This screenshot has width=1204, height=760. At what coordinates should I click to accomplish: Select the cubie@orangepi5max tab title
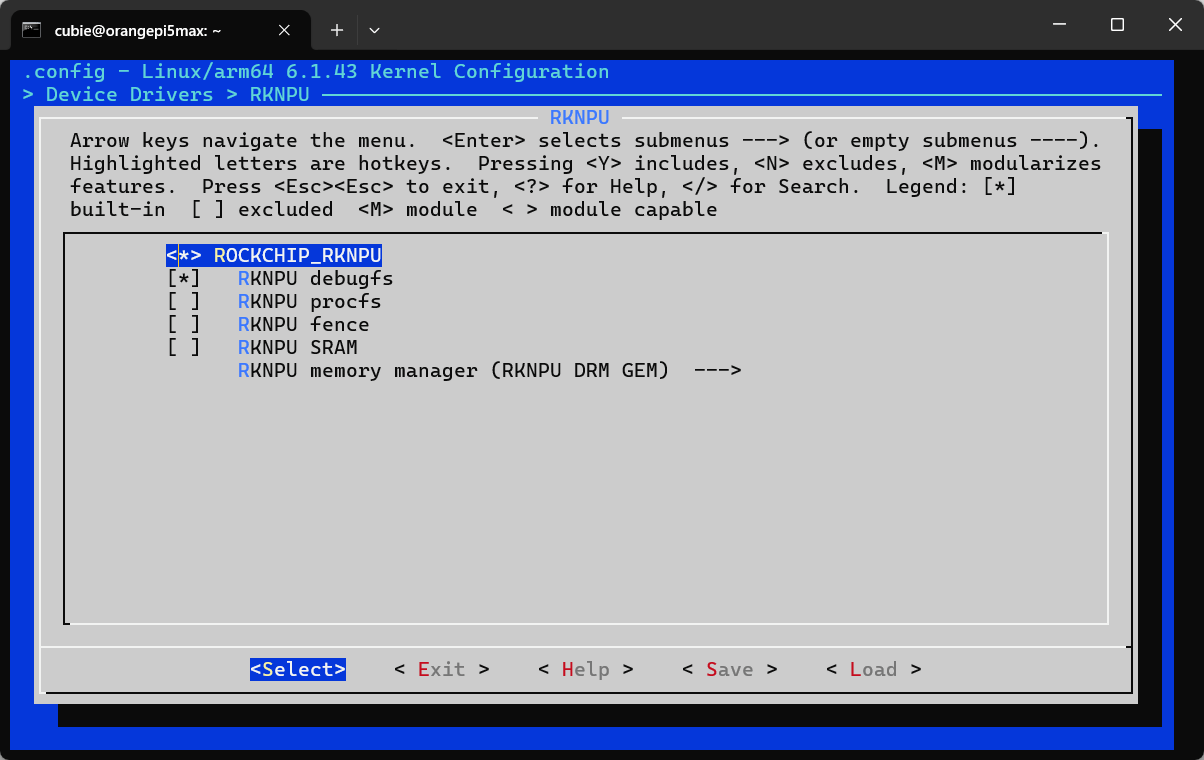tap(138, 30)
